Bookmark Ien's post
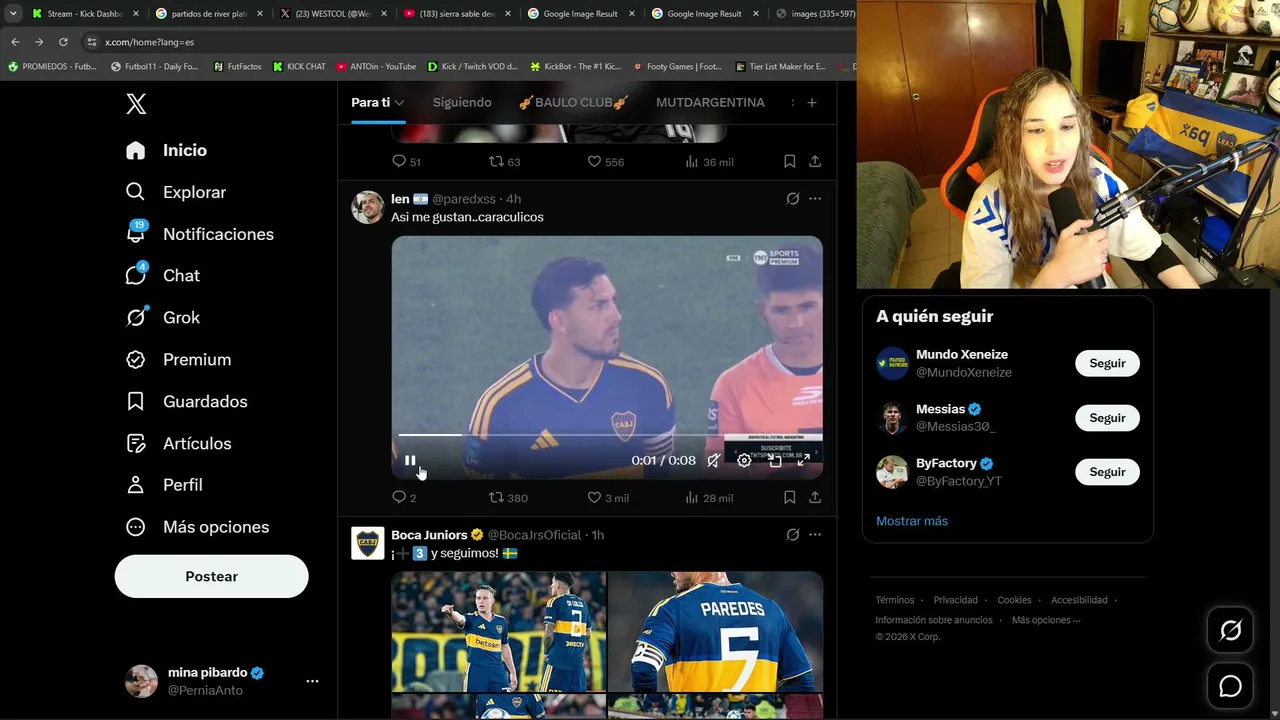 789,497
